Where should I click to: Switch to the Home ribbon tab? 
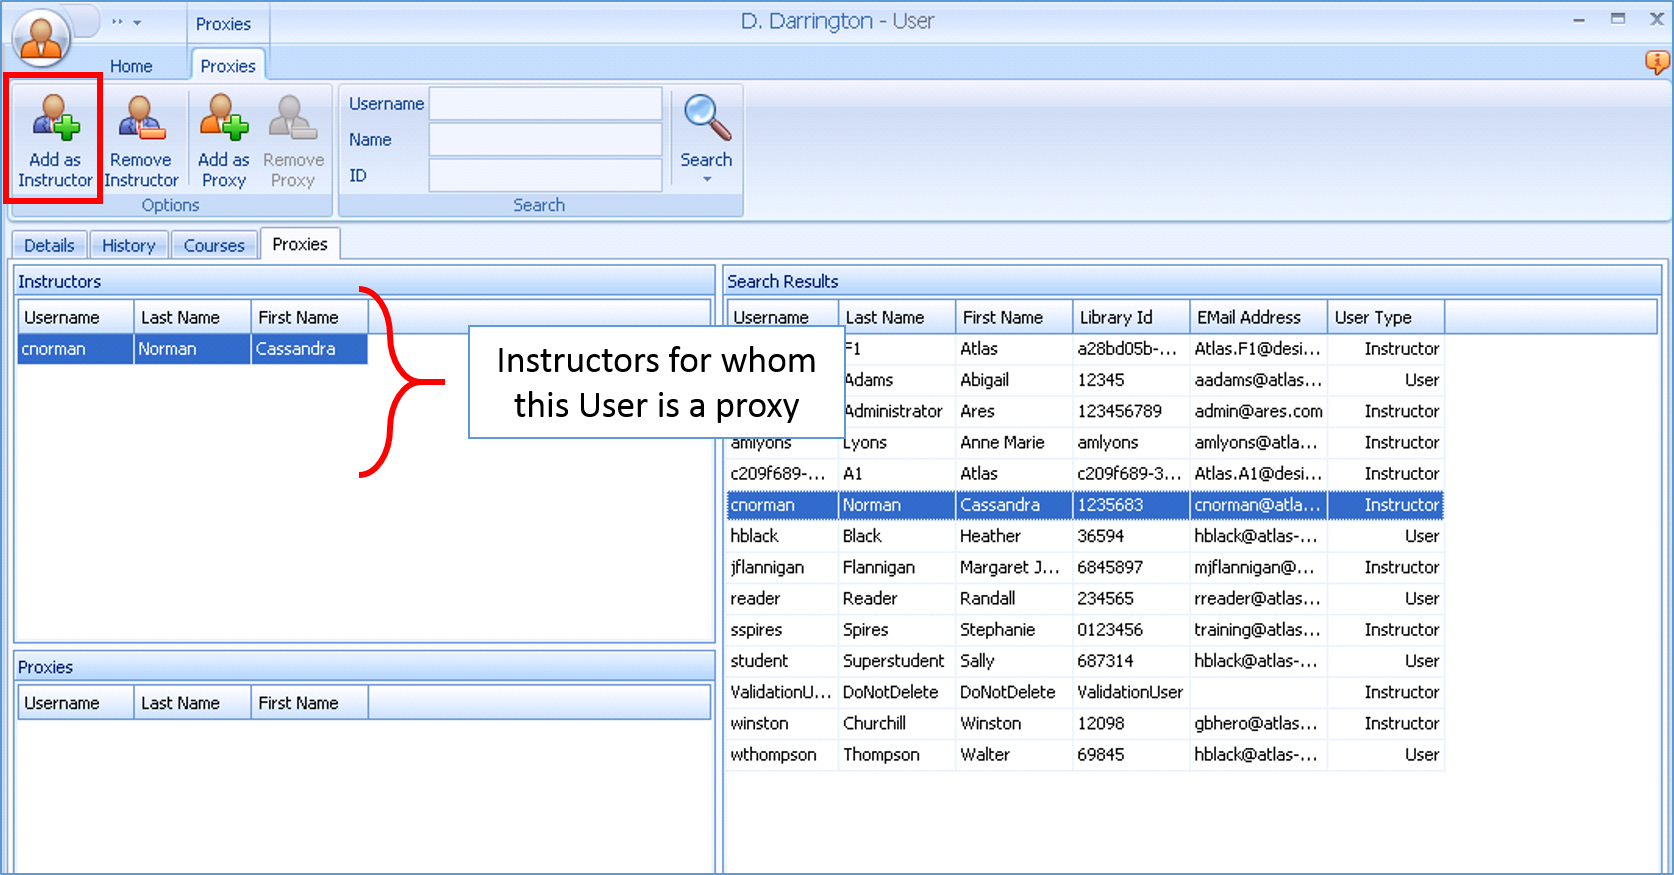tap(131, 66)
